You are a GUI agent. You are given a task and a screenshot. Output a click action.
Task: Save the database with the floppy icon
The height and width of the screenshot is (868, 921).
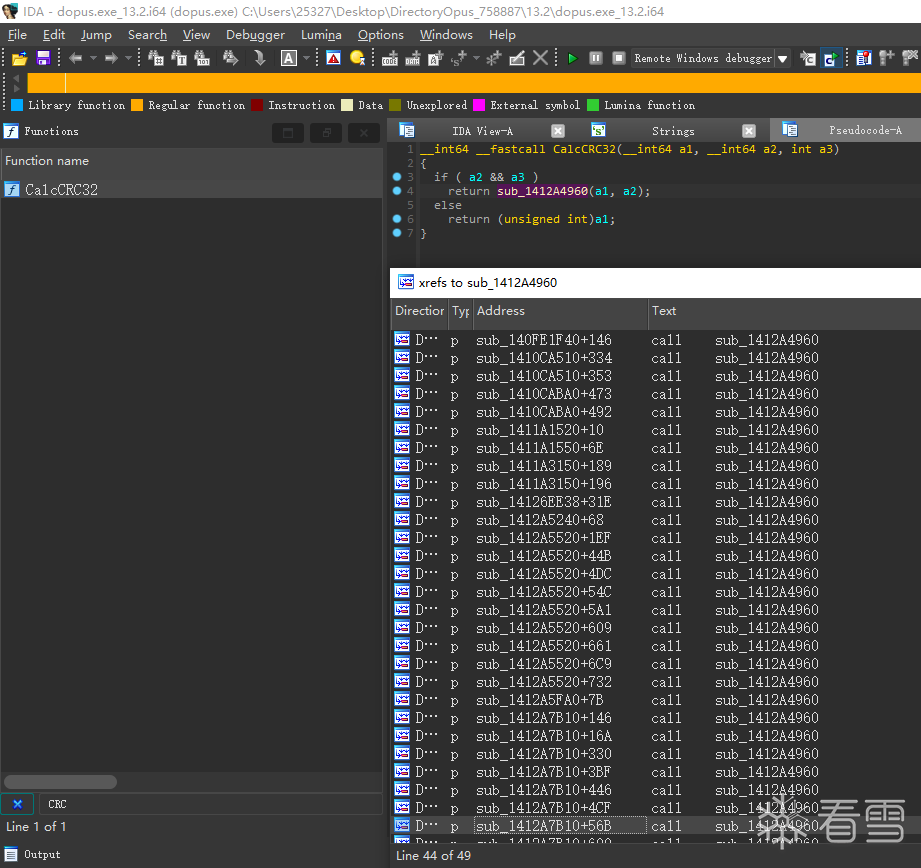43,58
